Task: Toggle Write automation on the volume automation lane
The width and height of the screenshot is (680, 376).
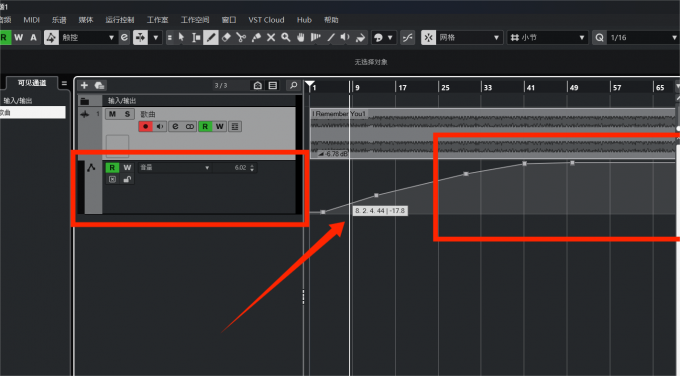Action: [127, 167]
